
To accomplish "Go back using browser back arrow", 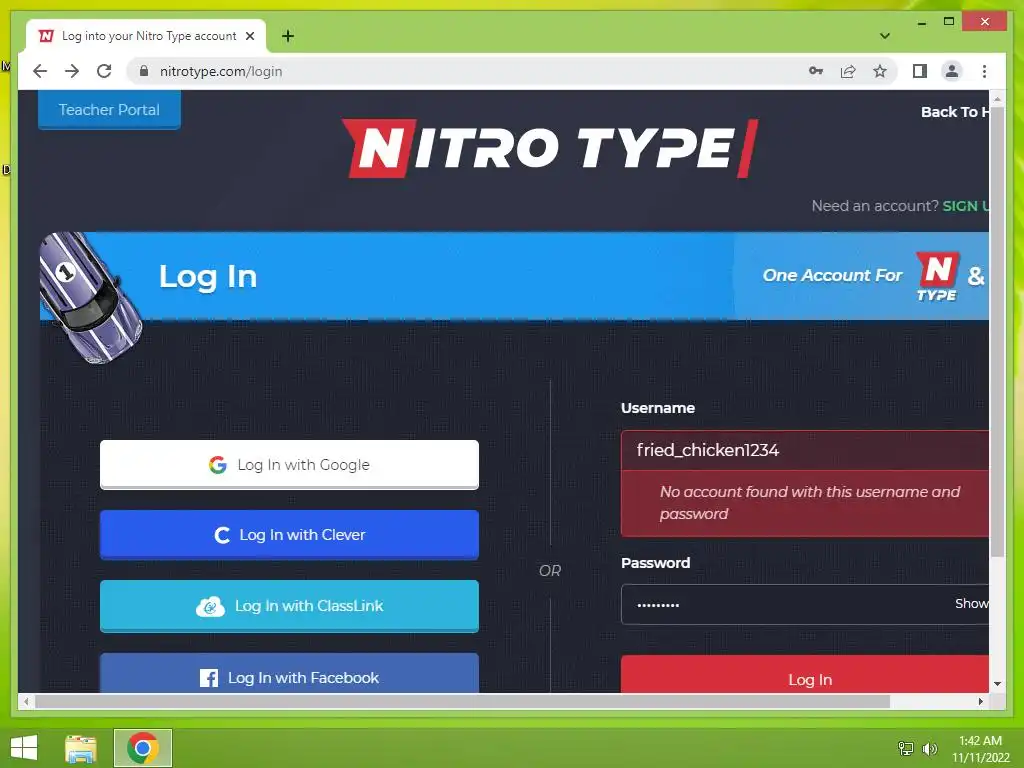I will pos(40,71).
